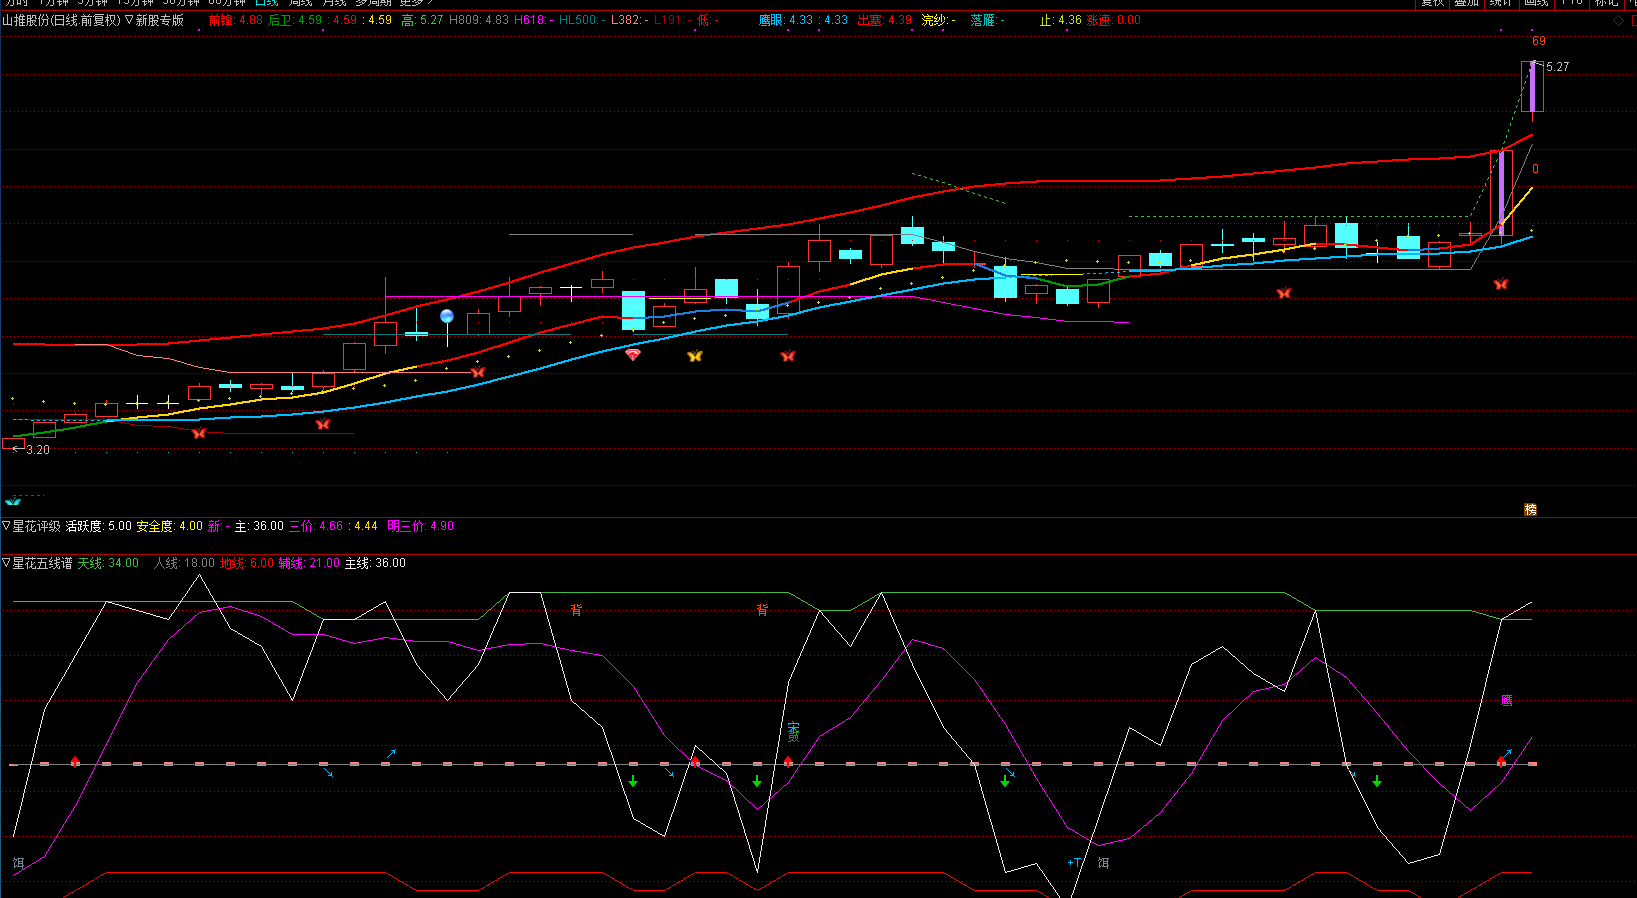
Task: Switch to the 日线 period tab
Action: tap(267, 3)
